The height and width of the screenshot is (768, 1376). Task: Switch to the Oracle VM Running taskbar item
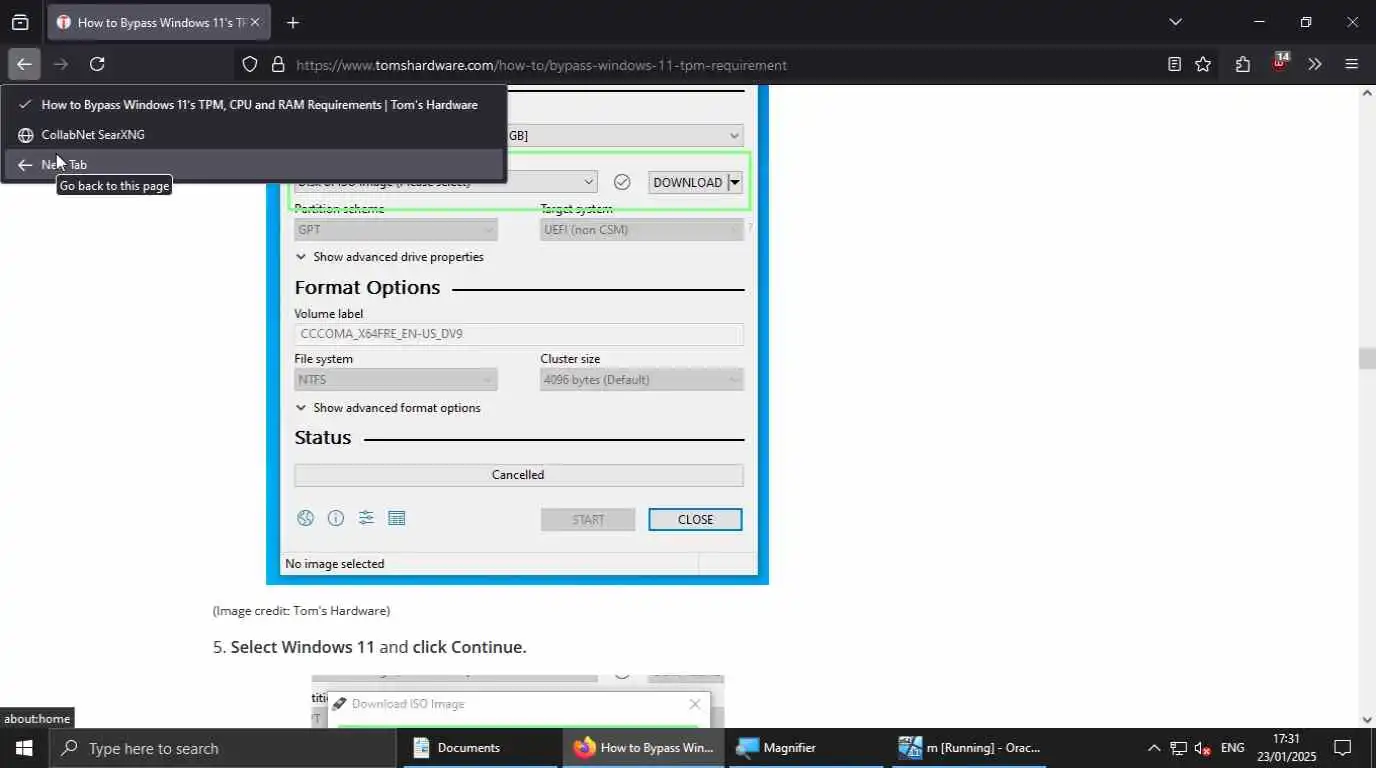(x=969, y=748)
